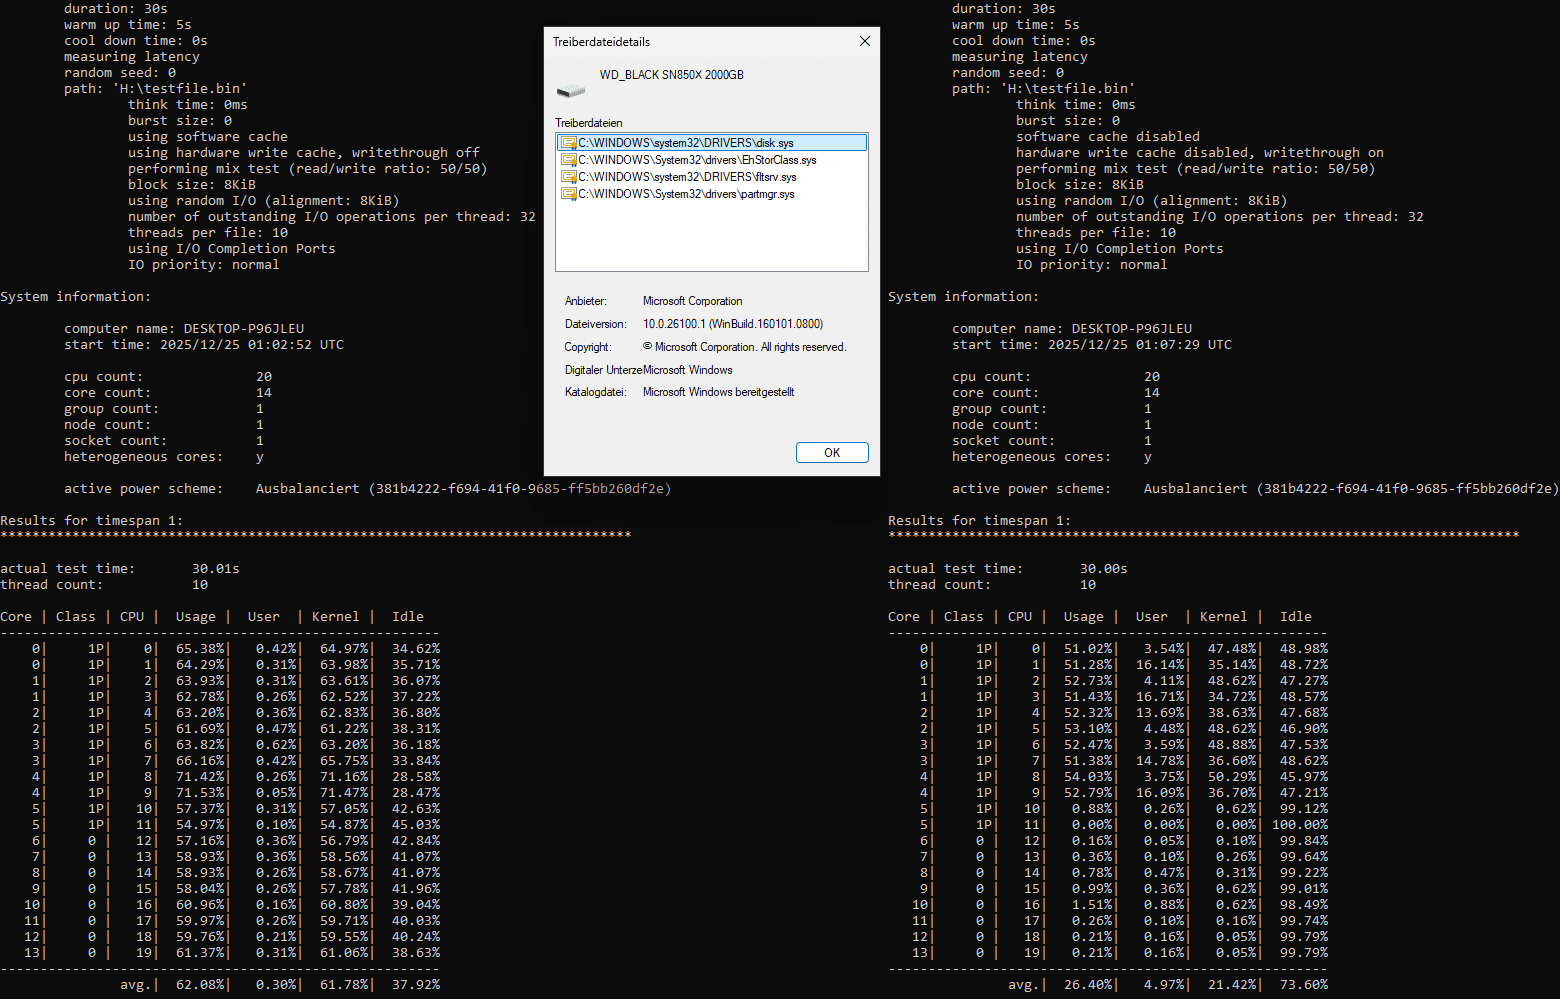Select disk.sys driver file entry

point(712,143)
